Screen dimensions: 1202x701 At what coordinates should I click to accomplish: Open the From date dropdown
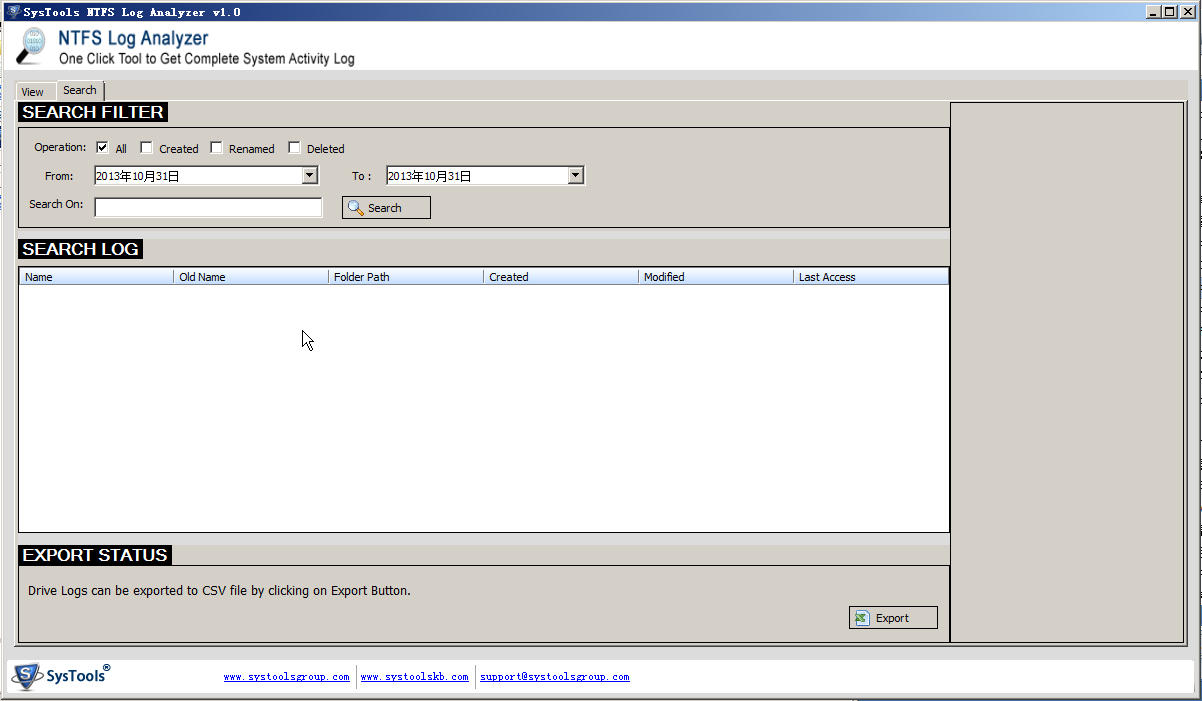tap(310, 176)
